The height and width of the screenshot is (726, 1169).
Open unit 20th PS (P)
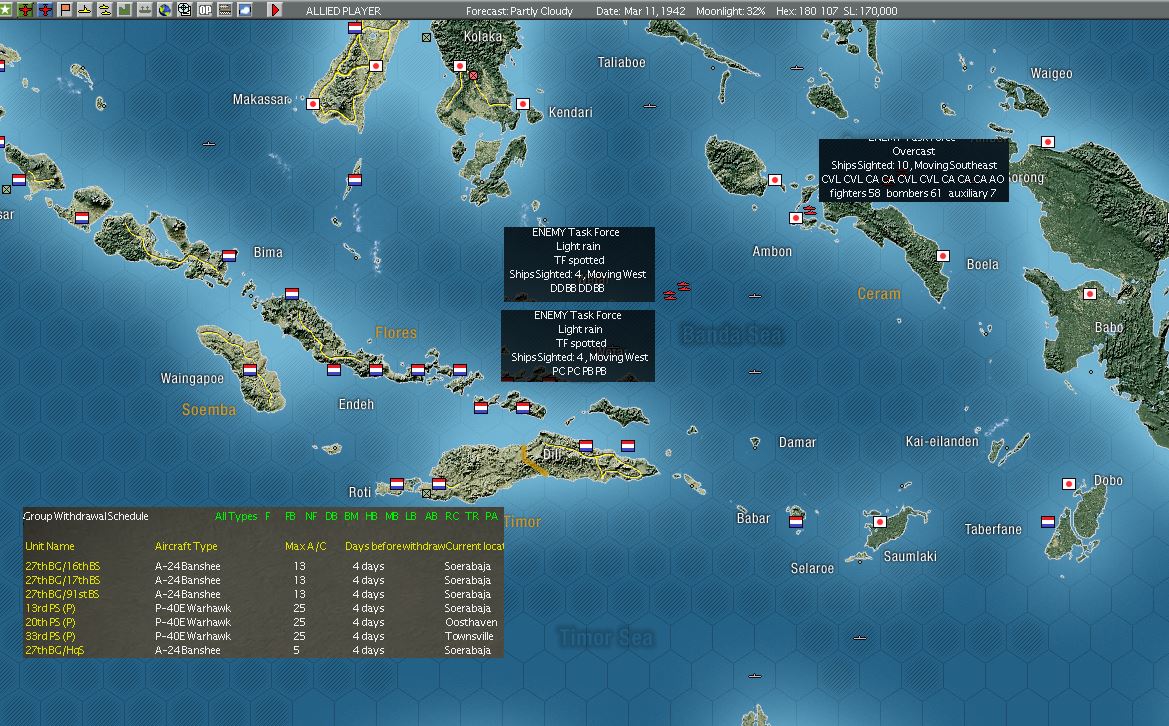[x=51, y=622]
